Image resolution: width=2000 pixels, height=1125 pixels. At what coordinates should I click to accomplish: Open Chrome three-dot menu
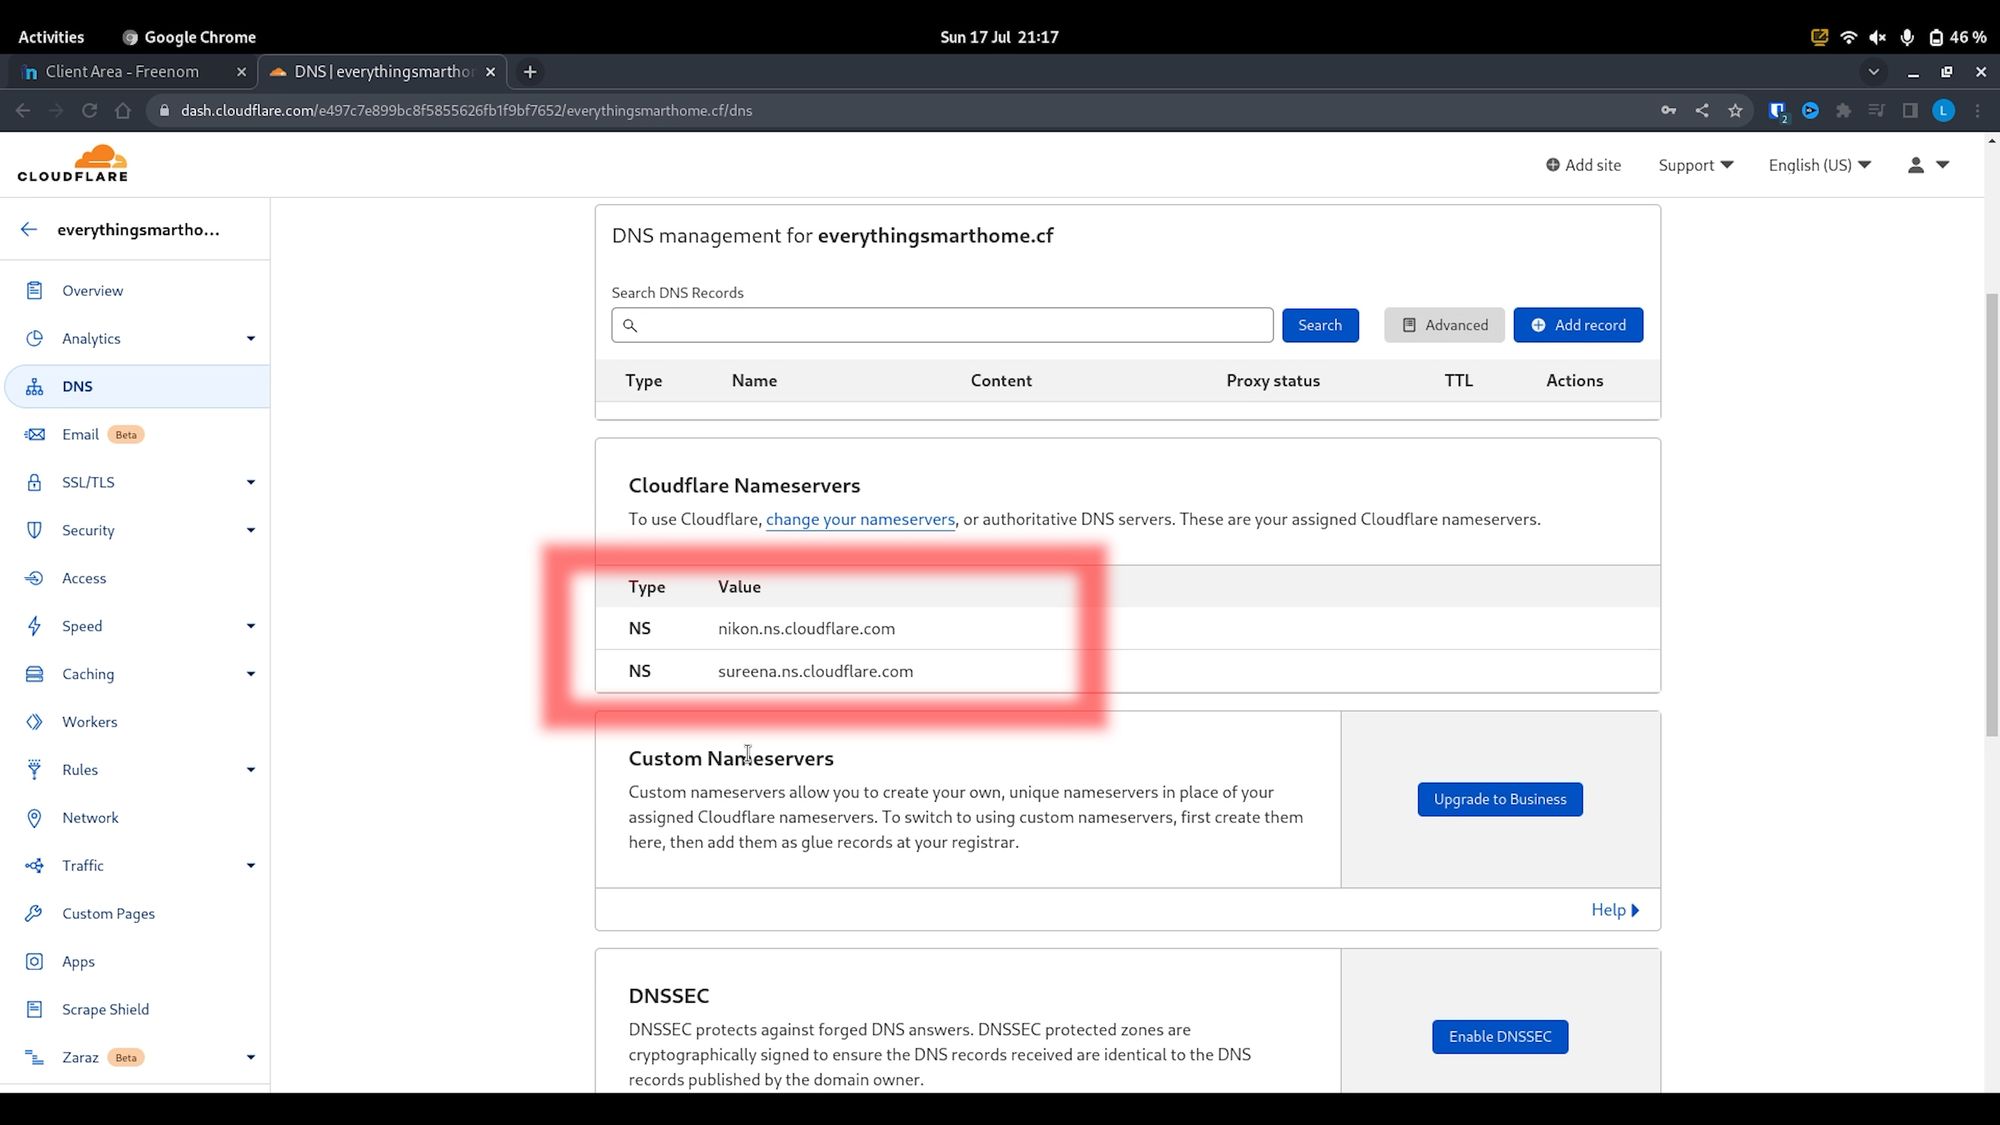1977,110
